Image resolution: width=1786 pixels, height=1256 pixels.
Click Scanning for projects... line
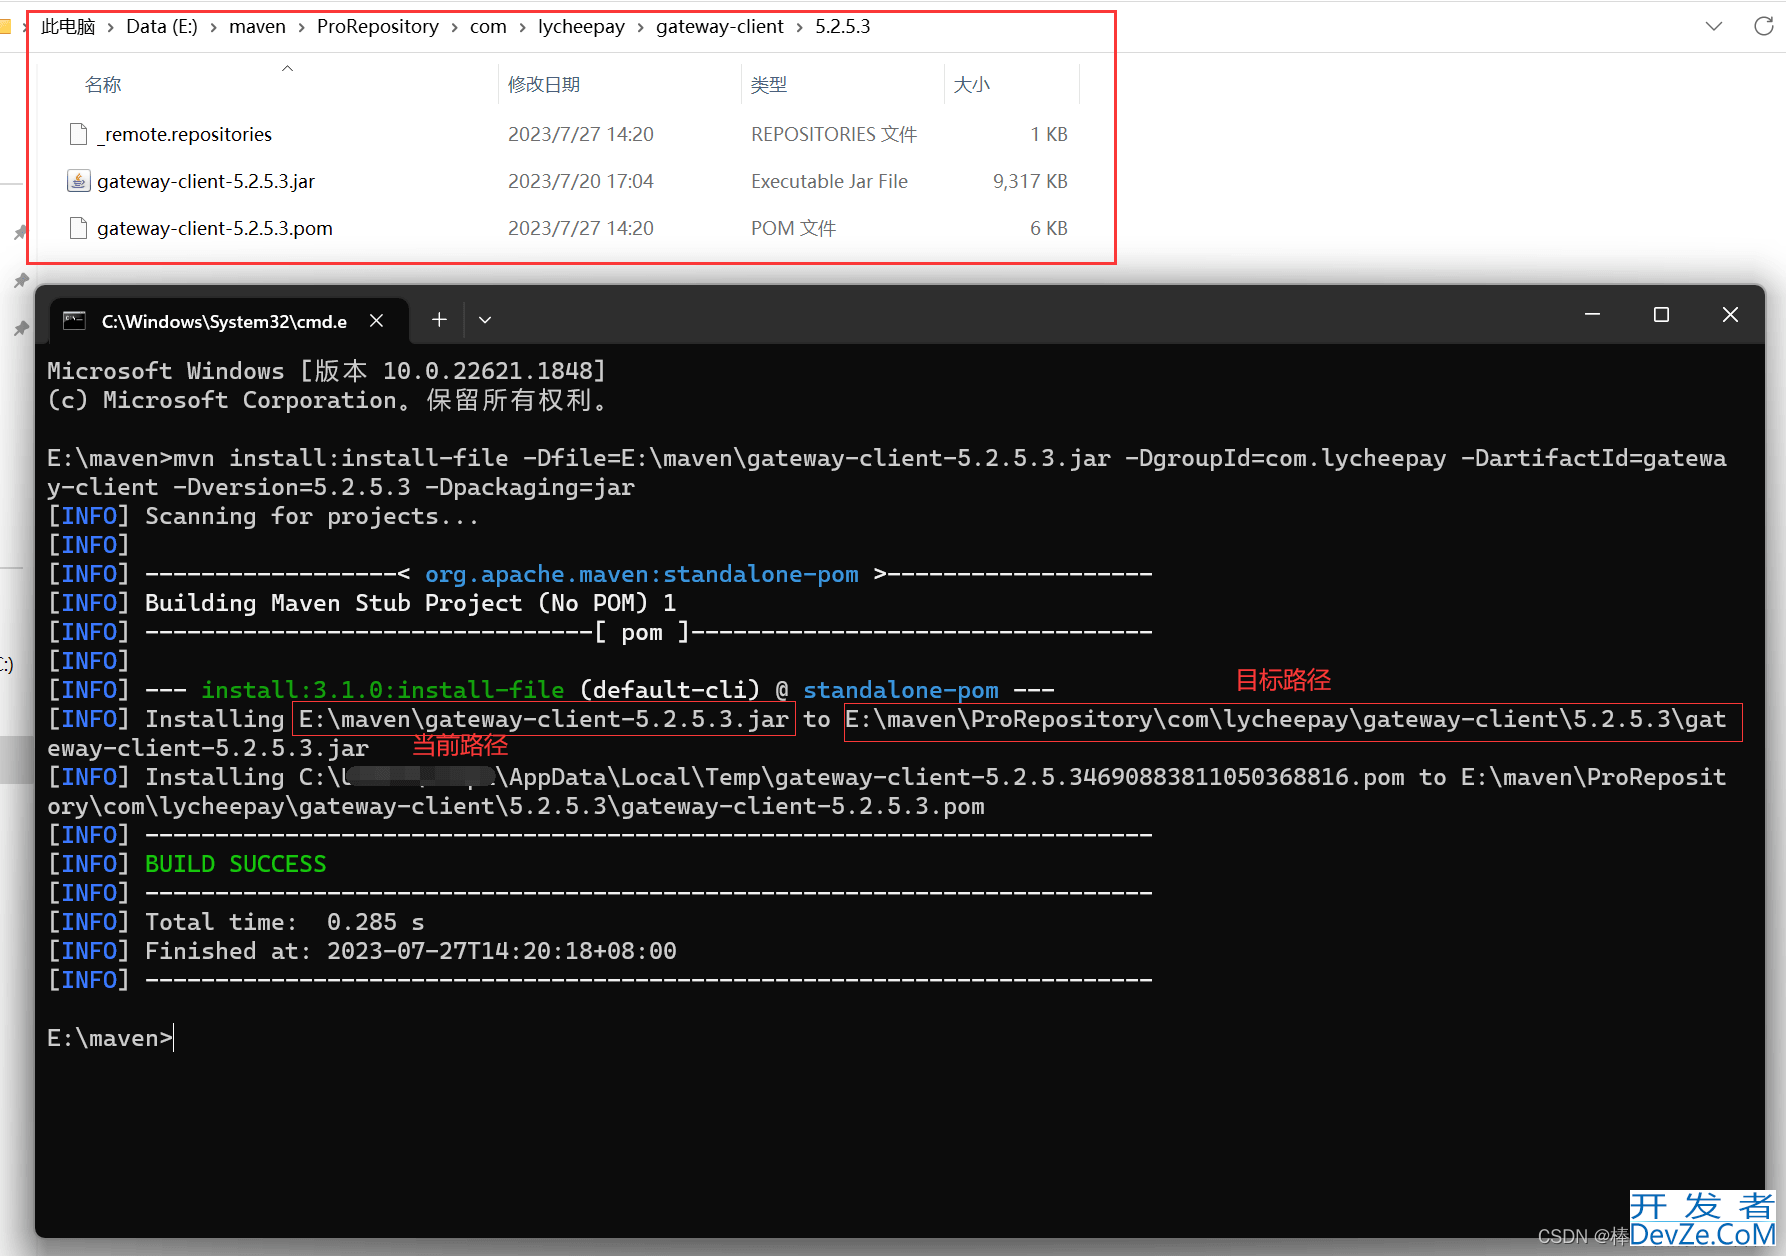[312, 516]
